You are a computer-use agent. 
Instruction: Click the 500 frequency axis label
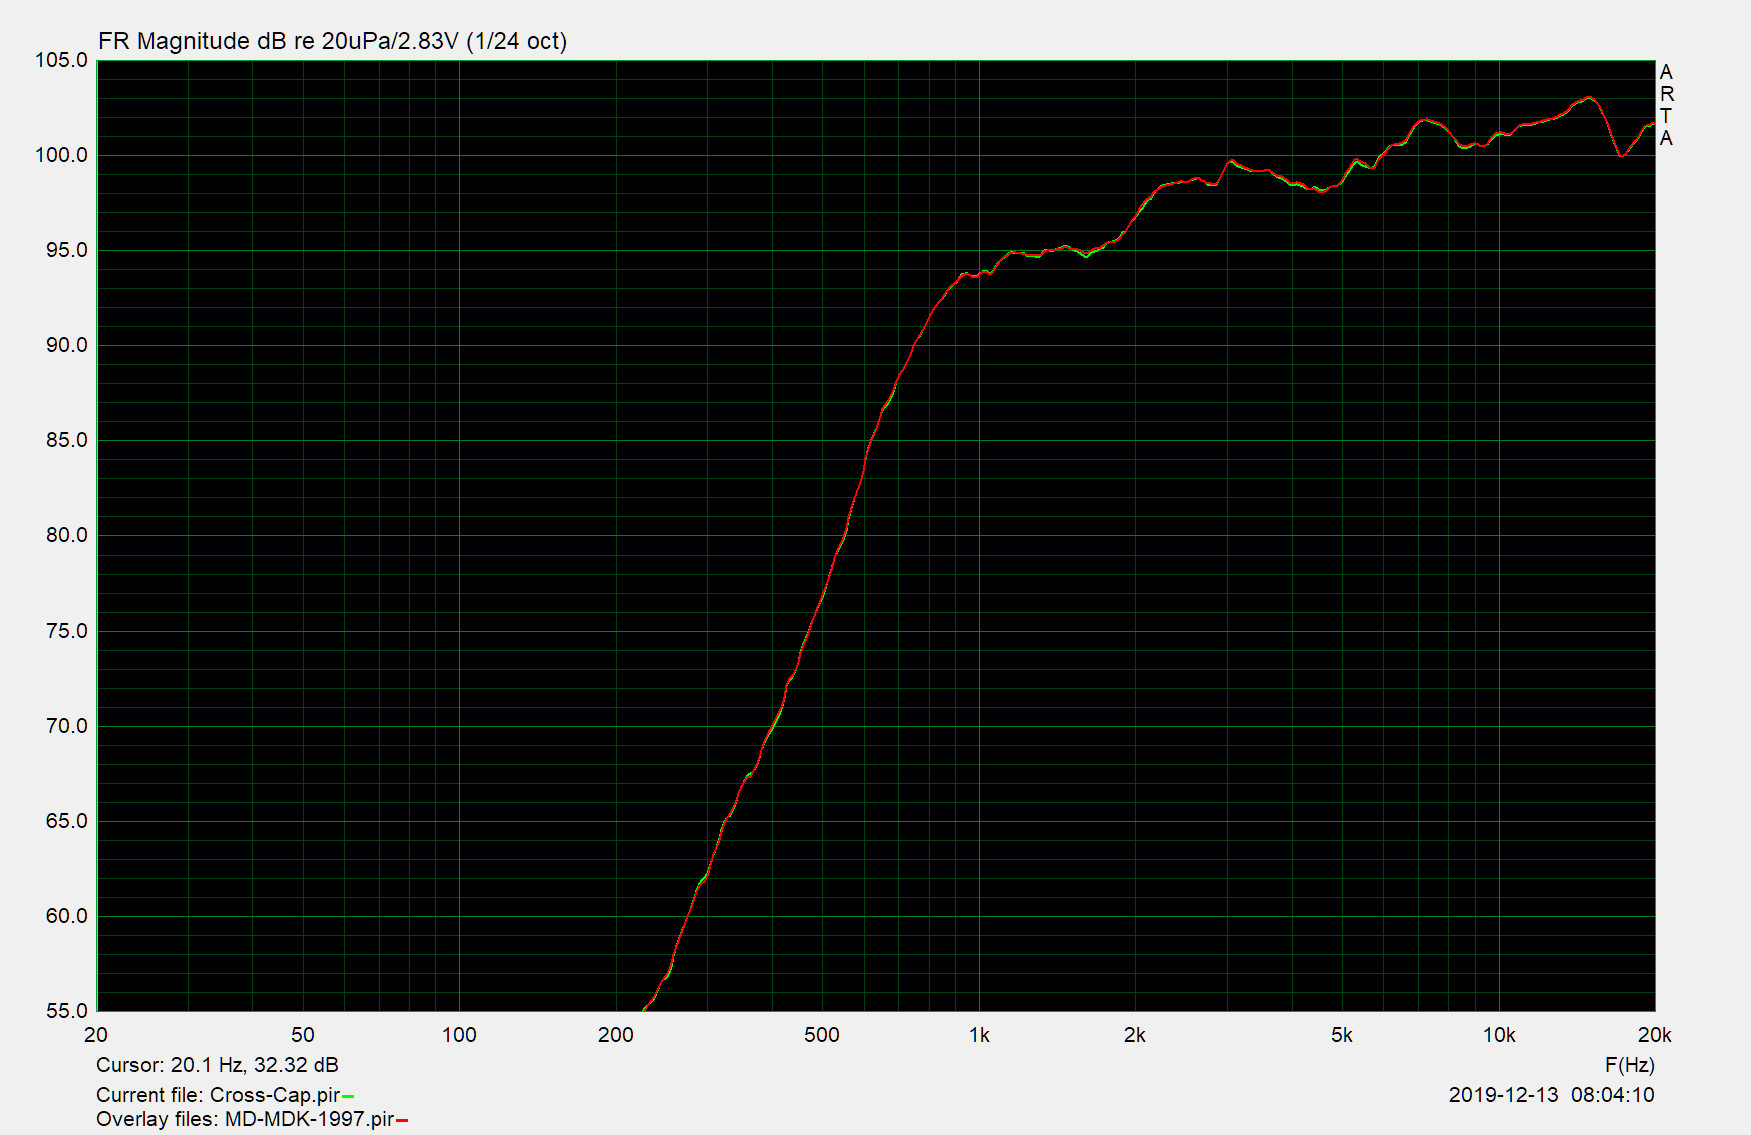[x=822, y=1035]
